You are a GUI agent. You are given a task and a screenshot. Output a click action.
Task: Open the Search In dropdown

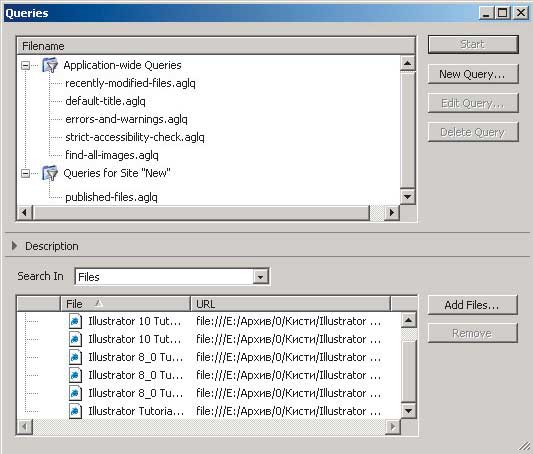(260, 277)
